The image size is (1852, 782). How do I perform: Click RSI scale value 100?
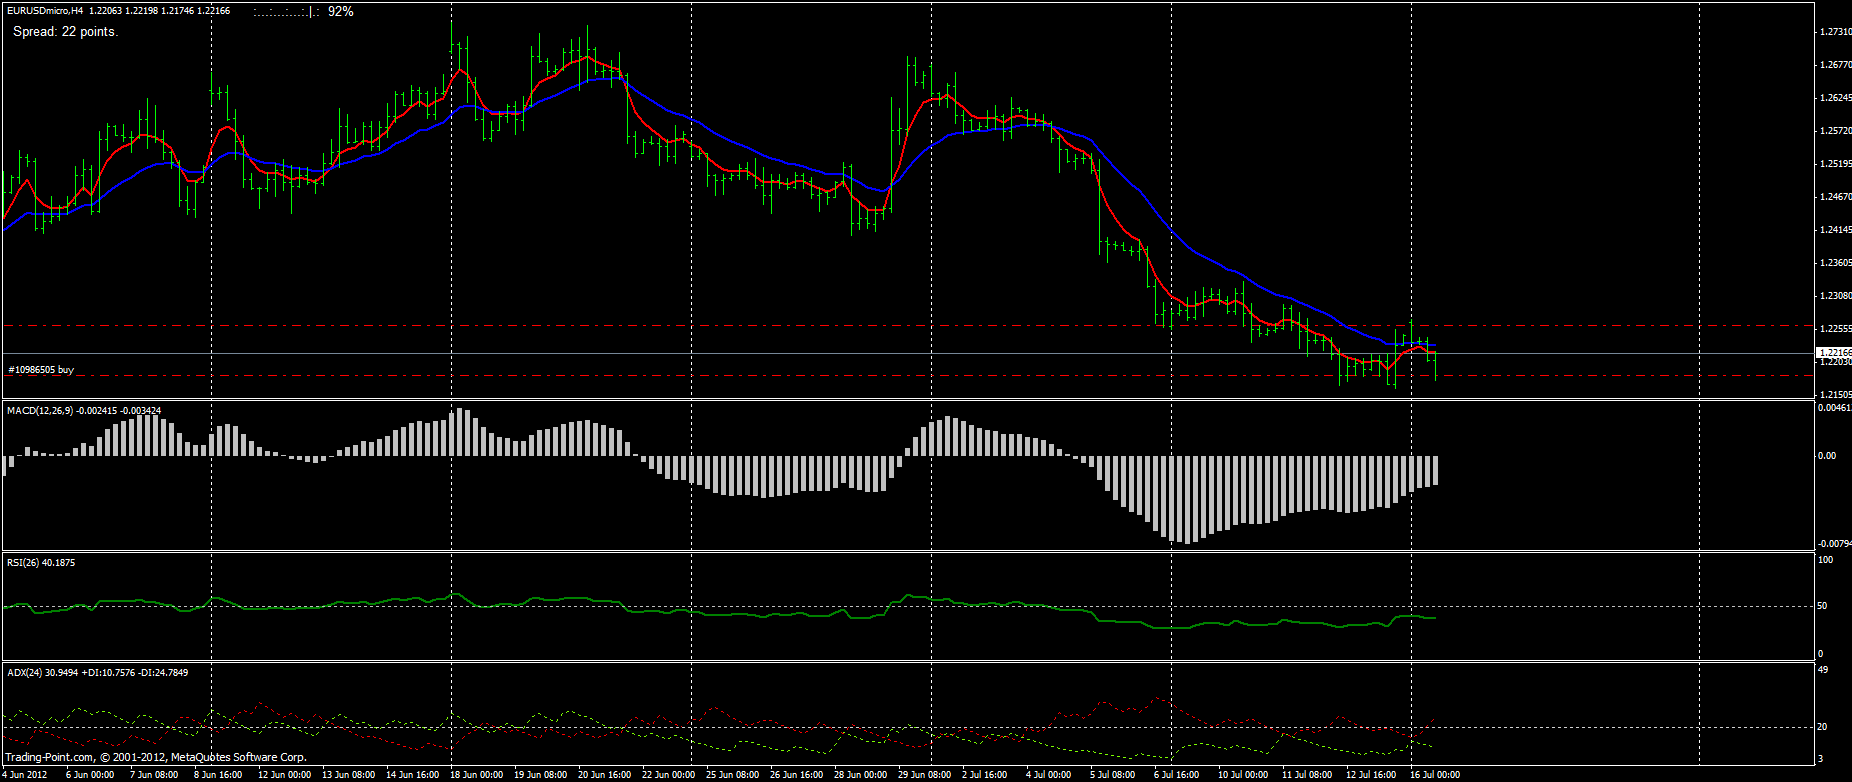tap(1826, 560)
